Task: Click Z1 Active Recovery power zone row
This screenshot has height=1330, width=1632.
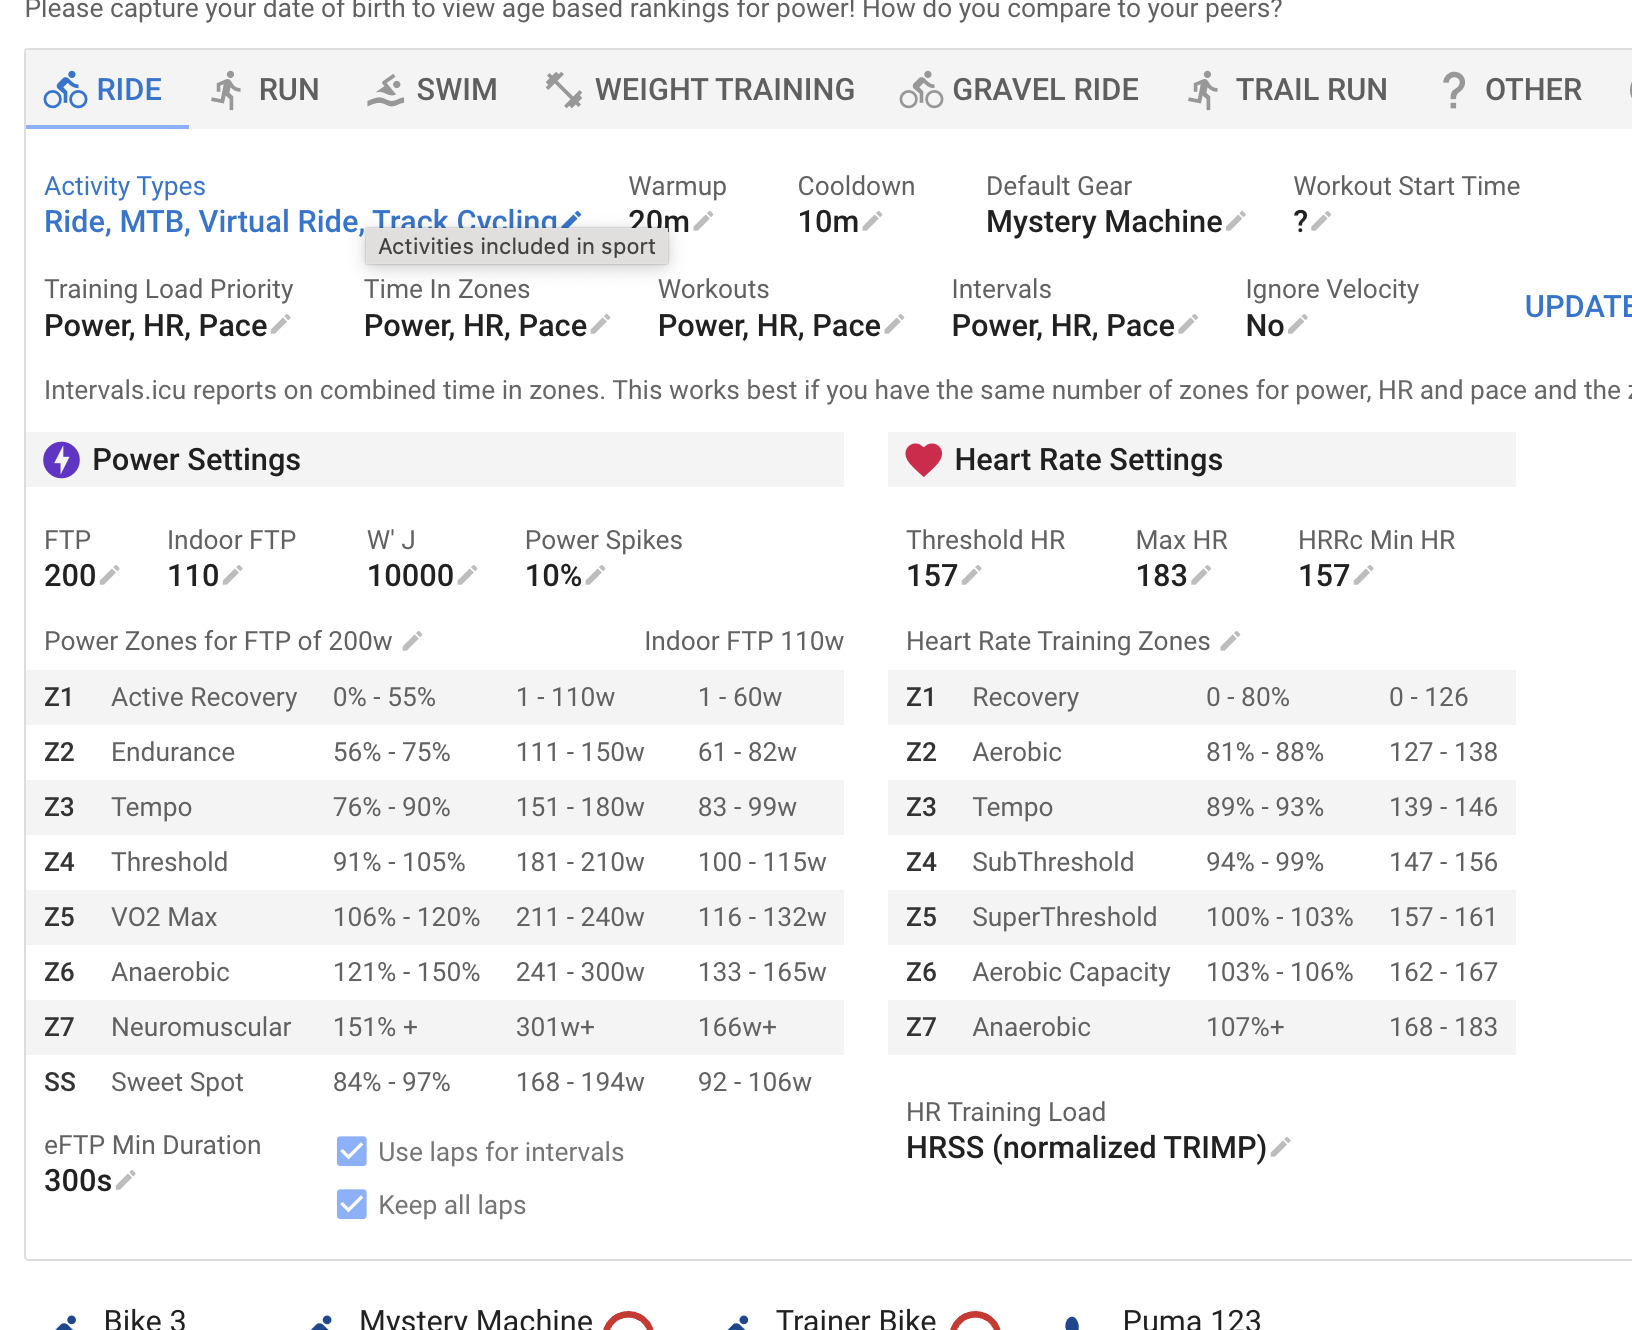Action: [434, 697]
